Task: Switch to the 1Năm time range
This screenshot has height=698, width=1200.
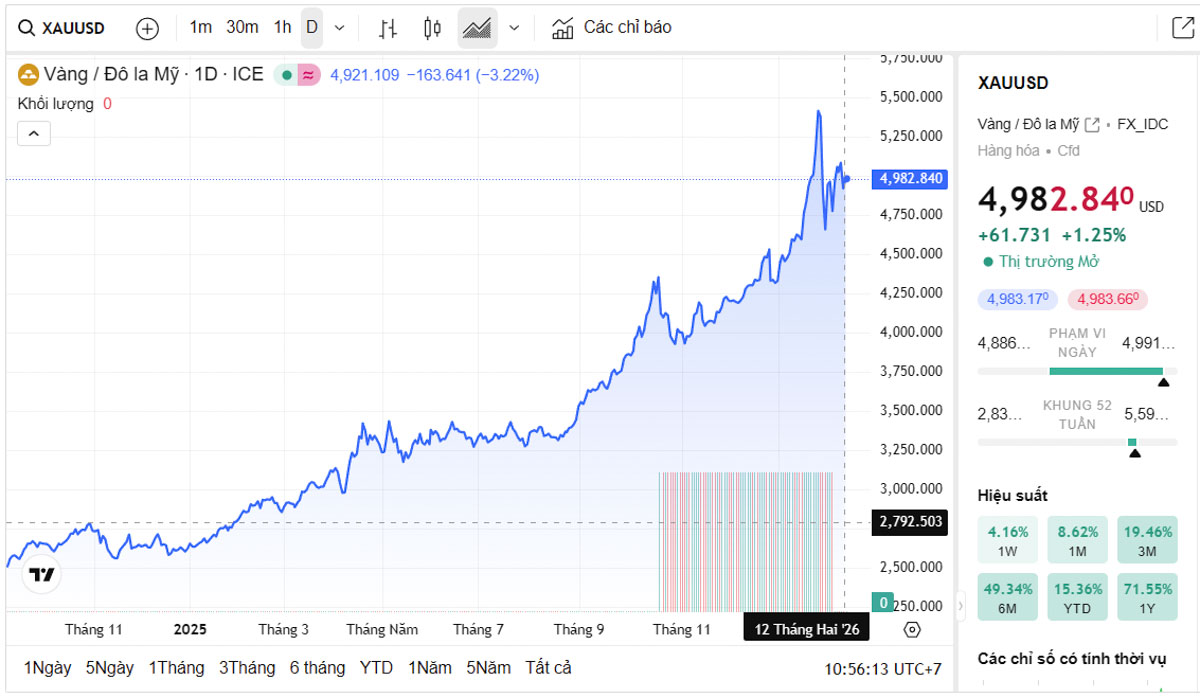Action: tap(431, 667)
